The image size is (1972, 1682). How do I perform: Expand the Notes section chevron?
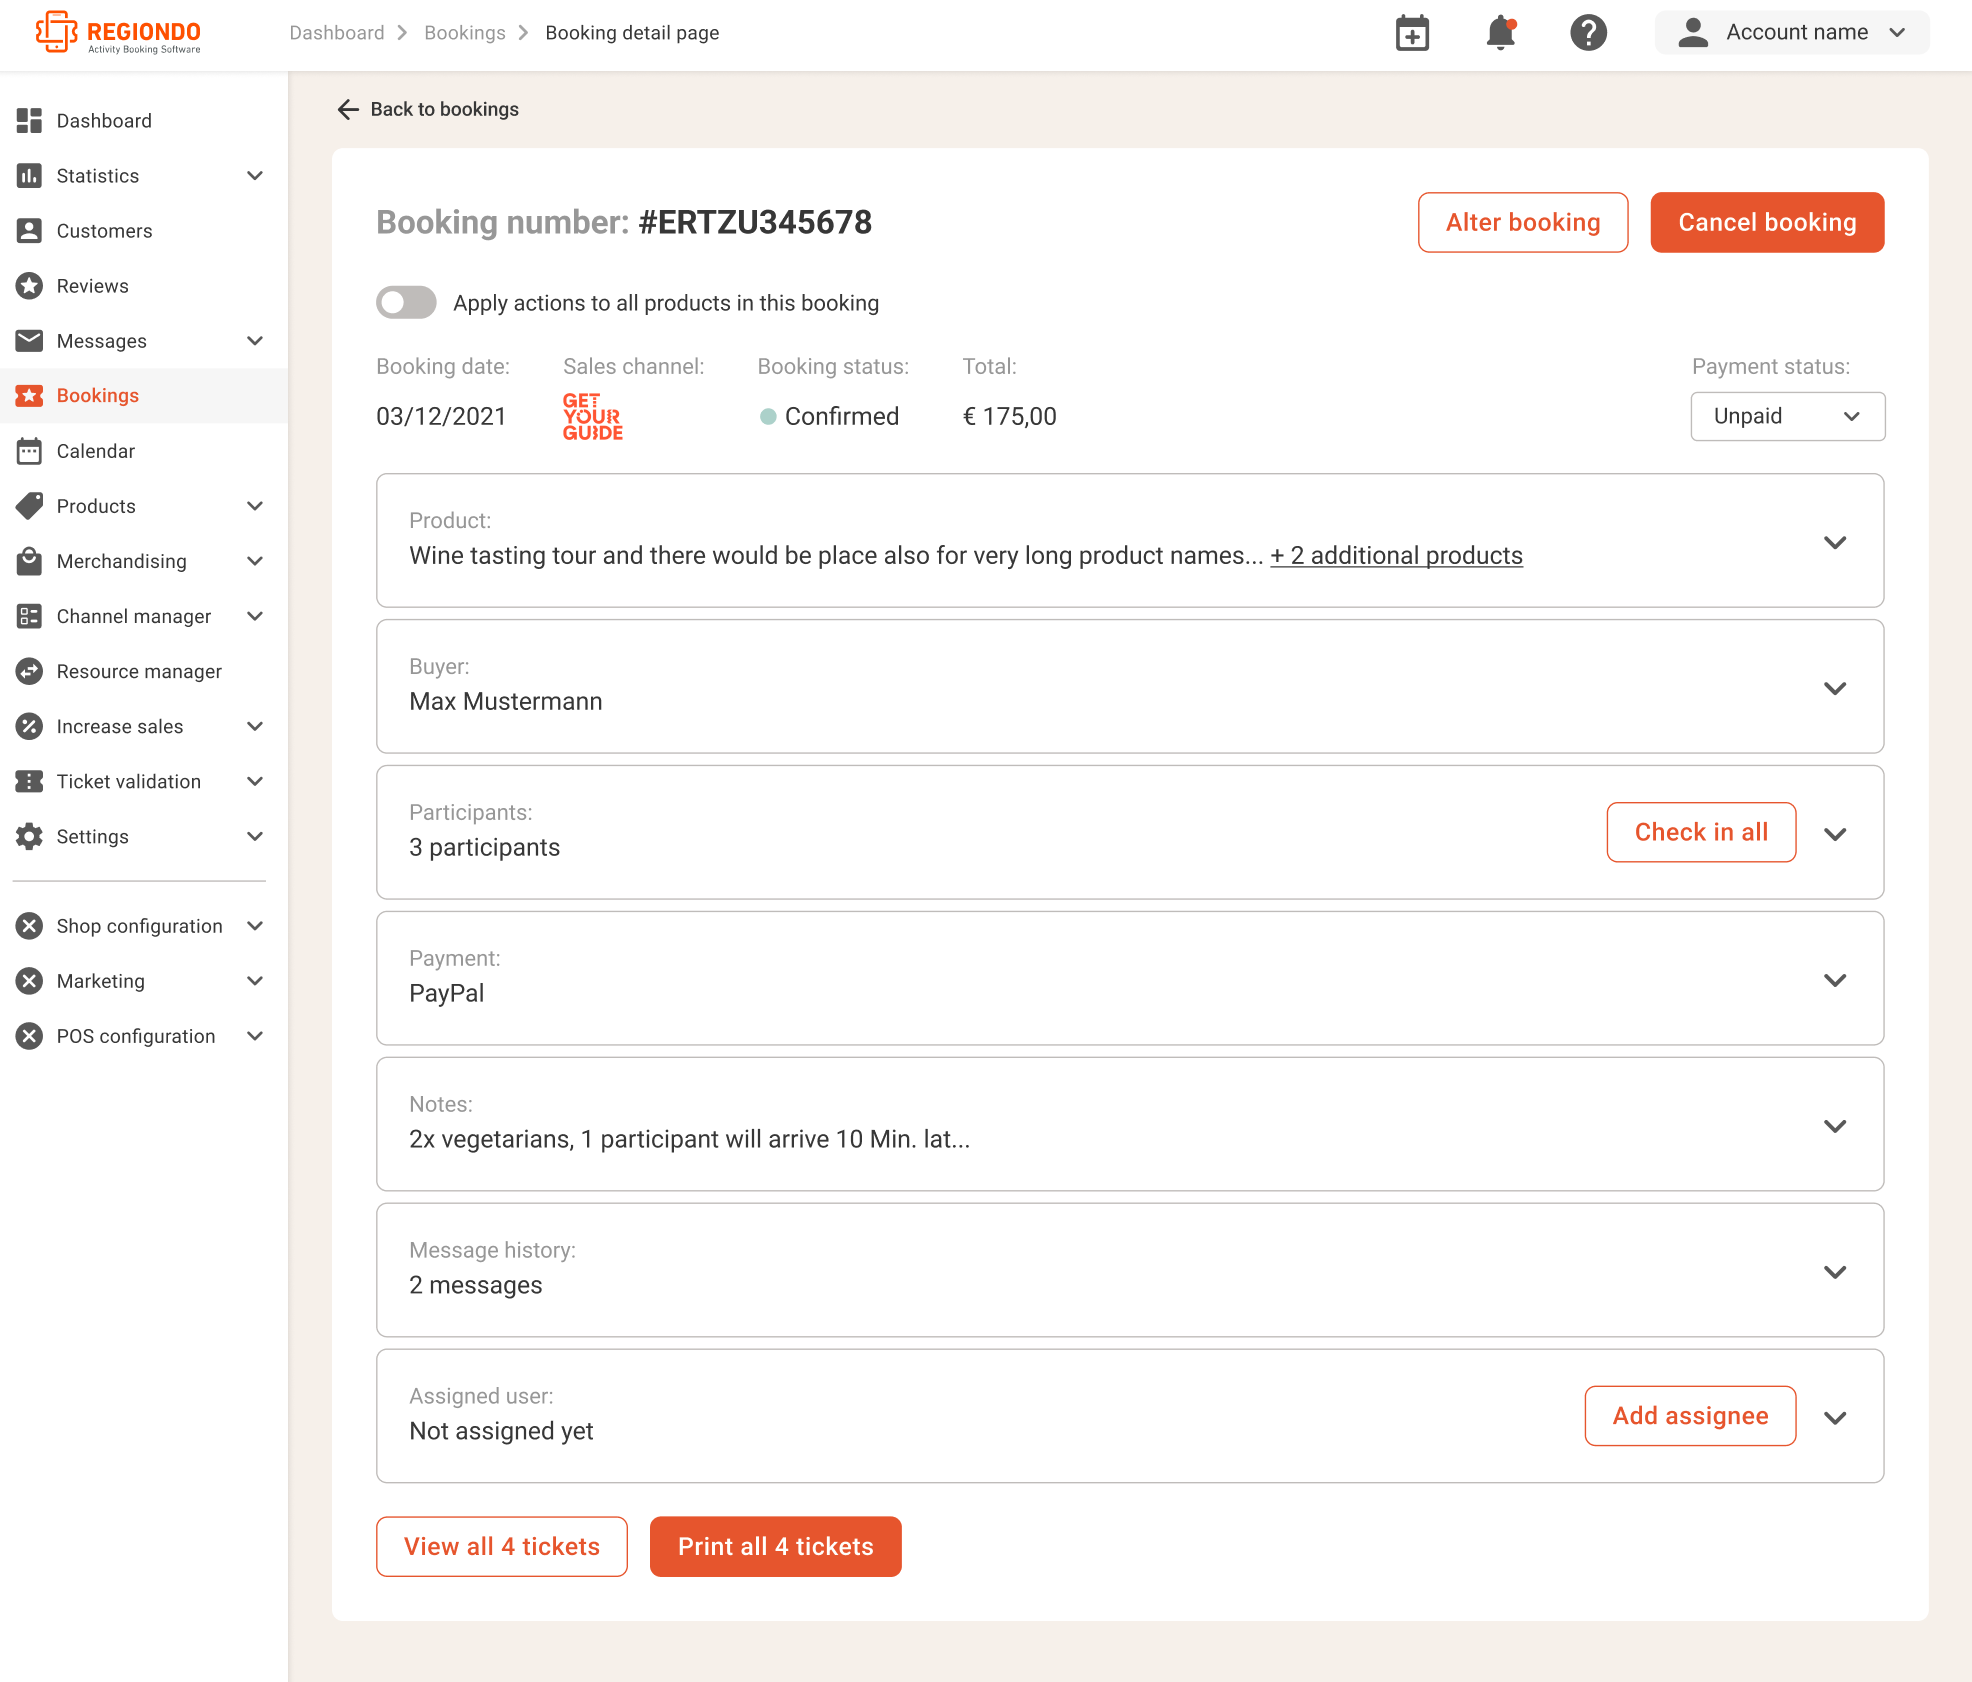(x=1834, y=1126)
